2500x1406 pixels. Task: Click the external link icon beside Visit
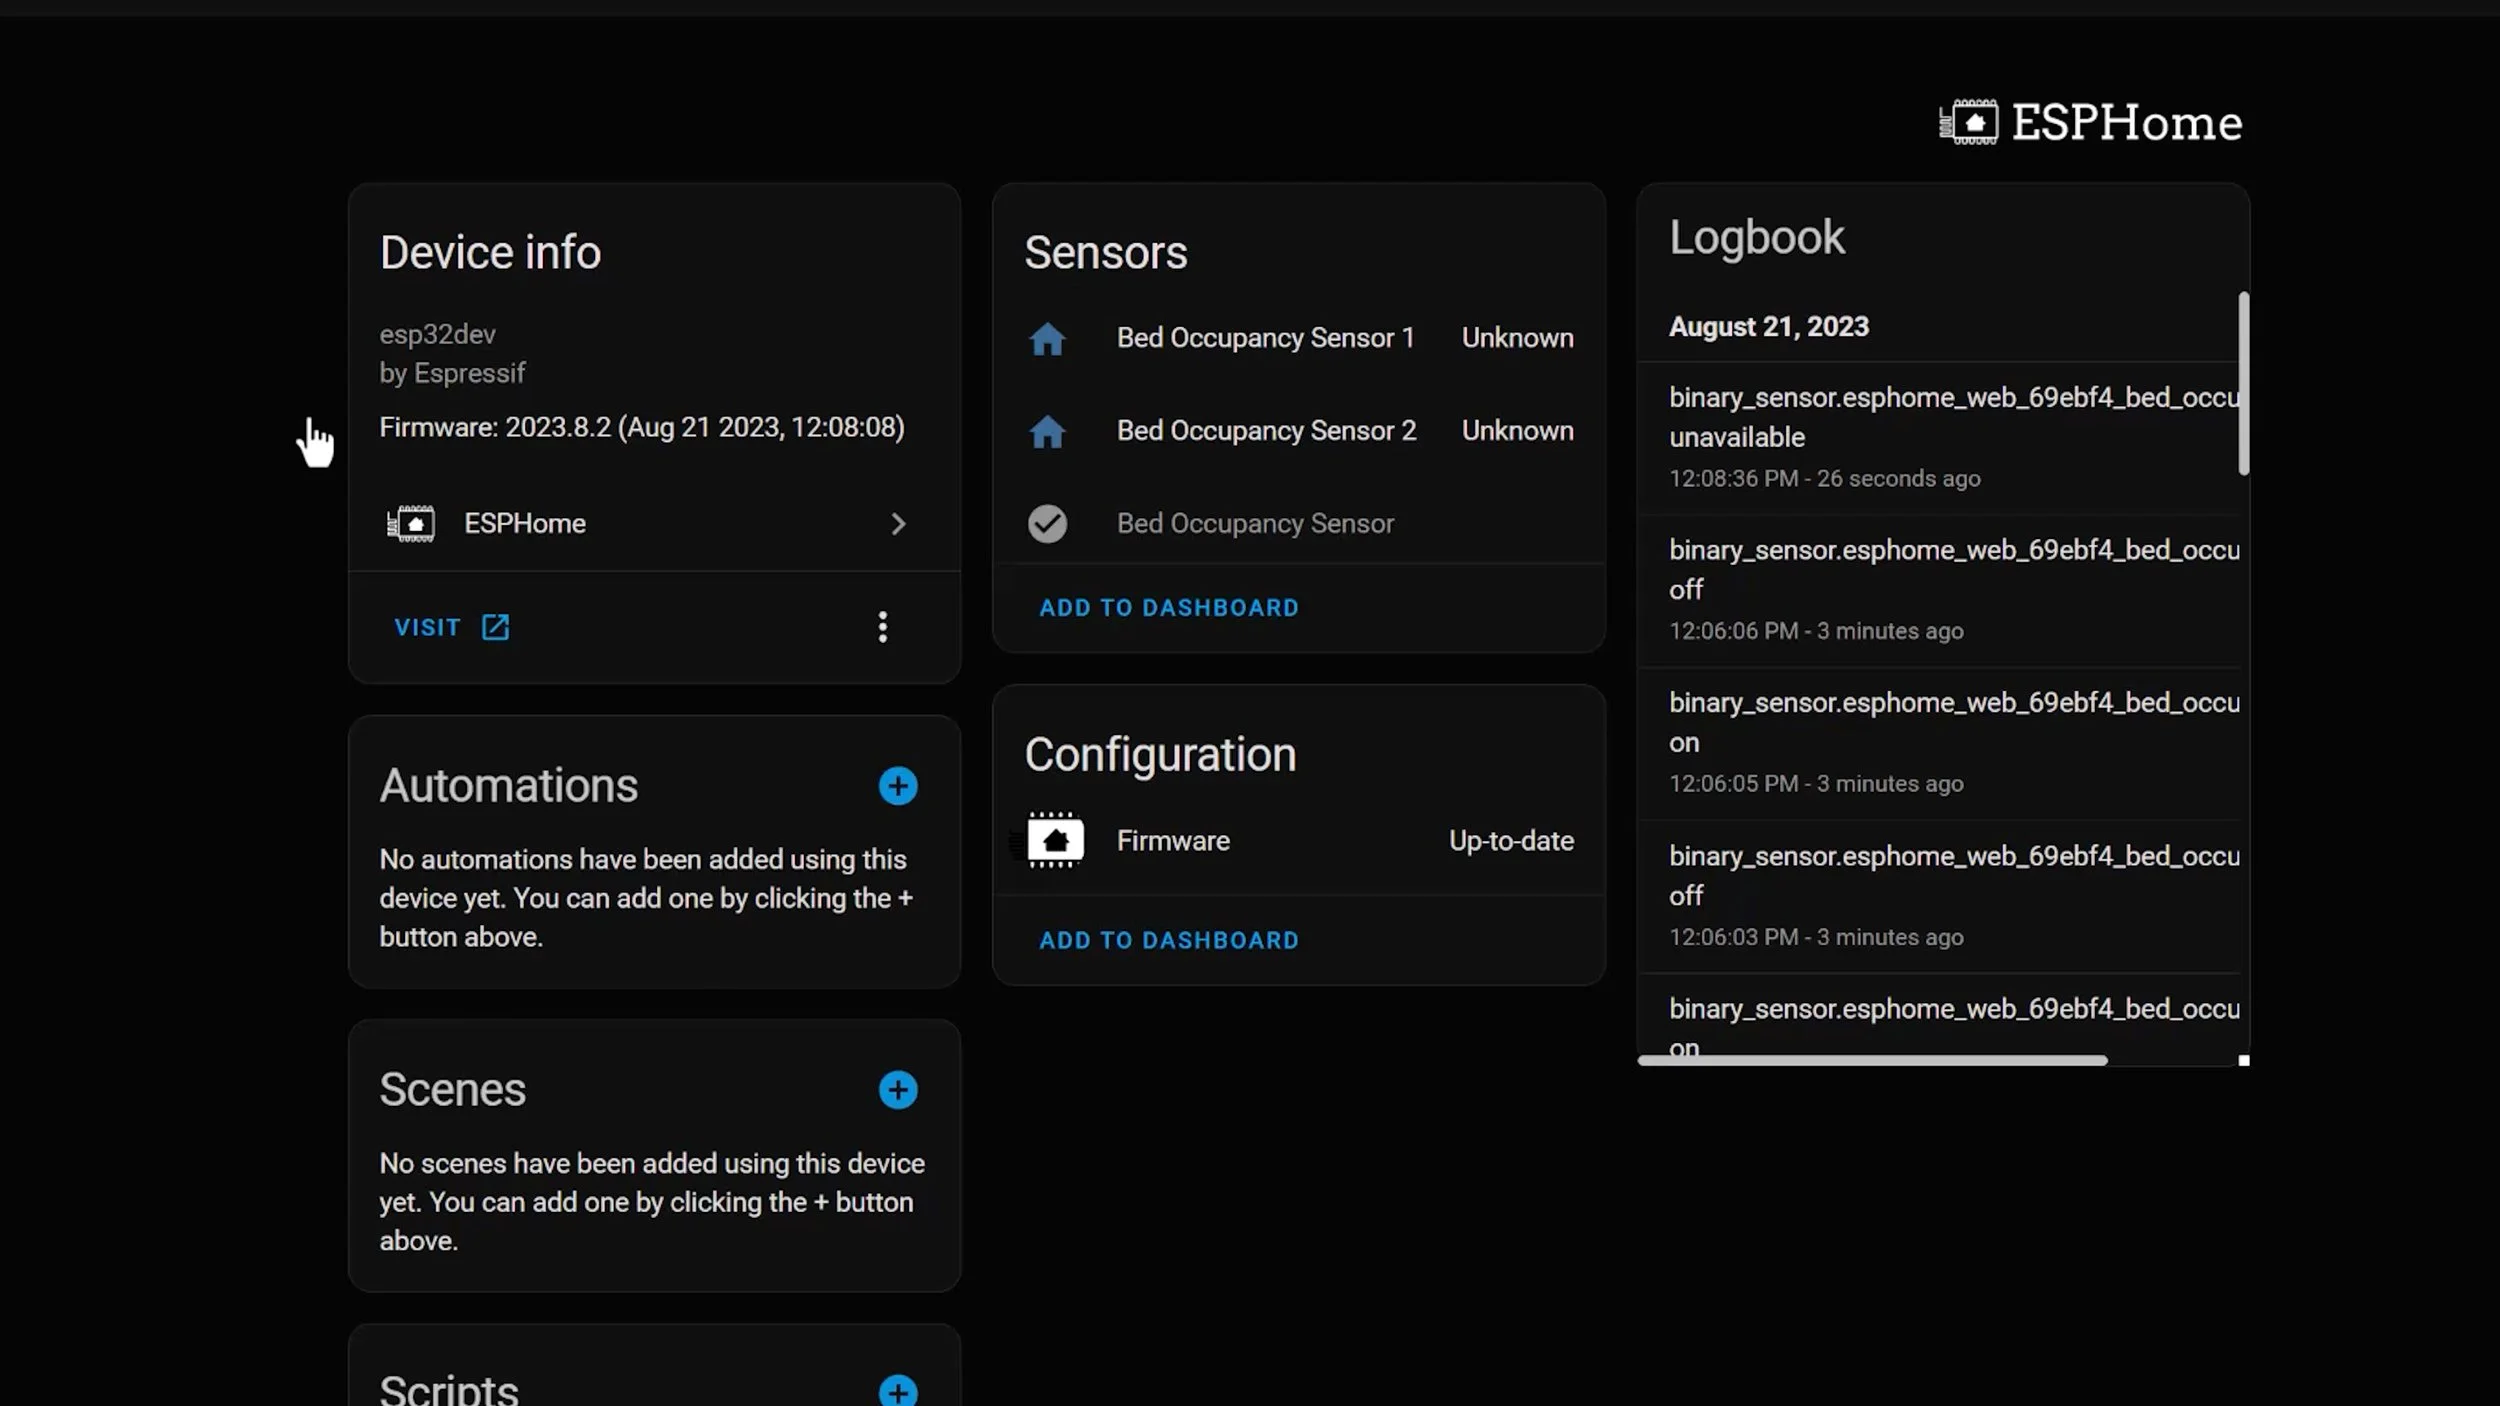[496, 627]
